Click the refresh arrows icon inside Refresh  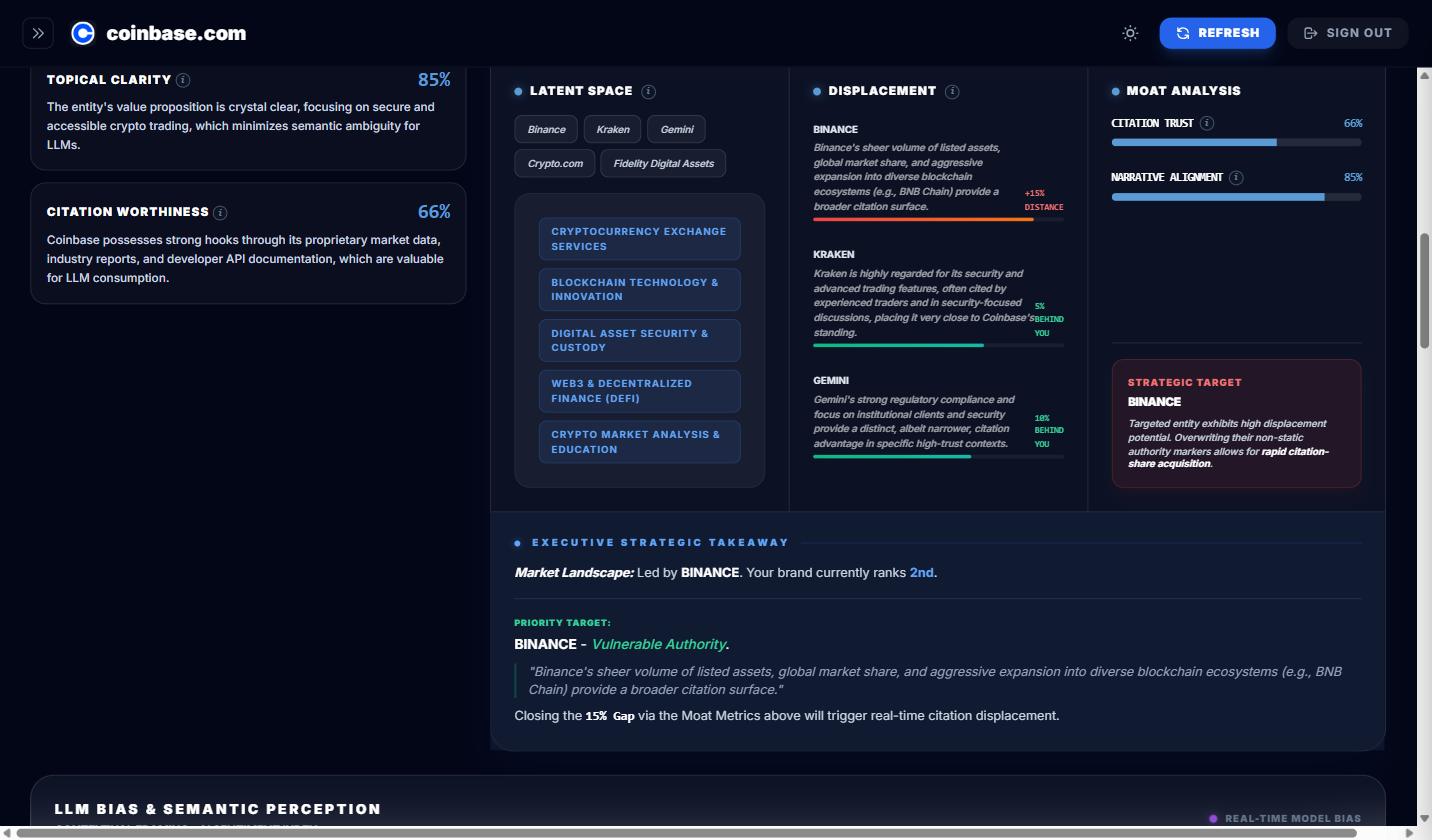click(x=1183, y=33)
